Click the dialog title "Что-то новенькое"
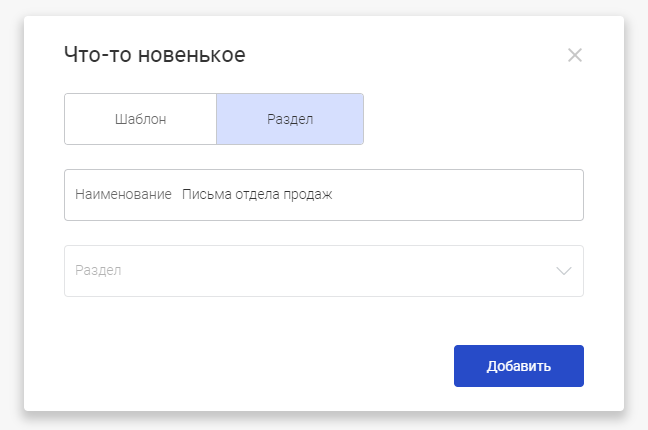 coord(155,55)
